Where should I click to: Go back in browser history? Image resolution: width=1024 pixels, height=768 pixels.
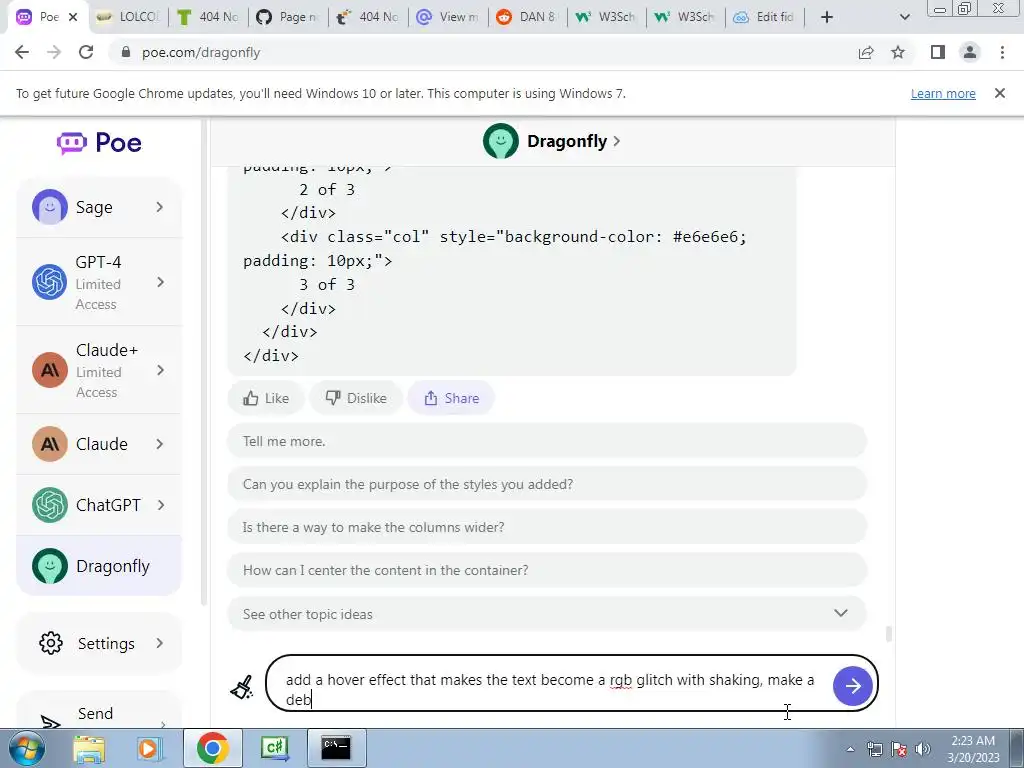(x=22, y=52)
